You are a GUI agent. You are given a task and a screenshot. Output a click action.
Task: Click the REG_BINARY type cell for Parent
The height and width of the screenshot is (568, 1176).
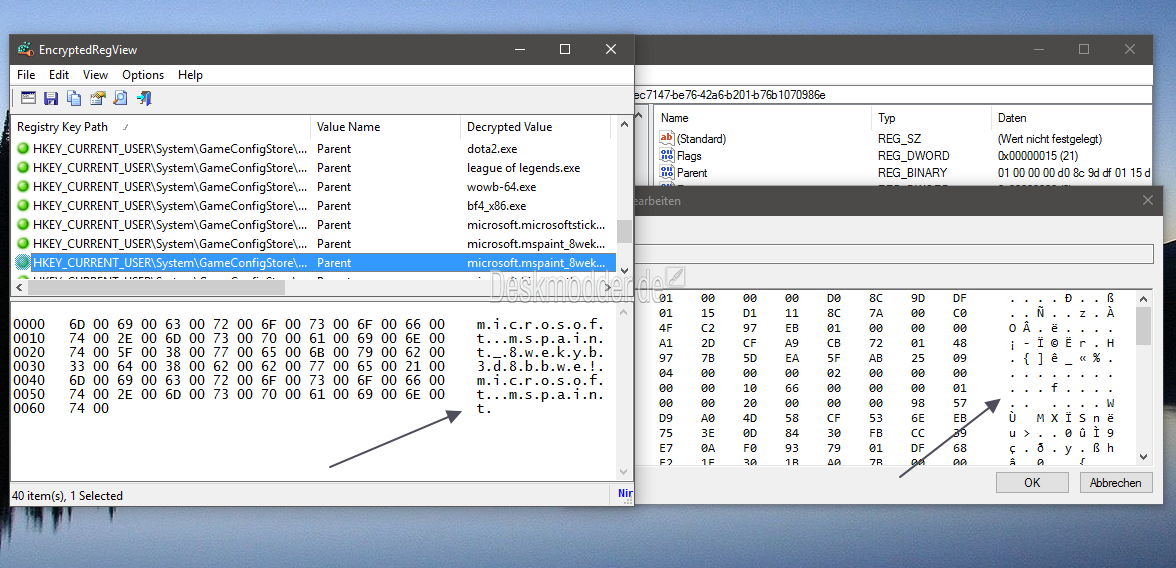tap(912, 173)
